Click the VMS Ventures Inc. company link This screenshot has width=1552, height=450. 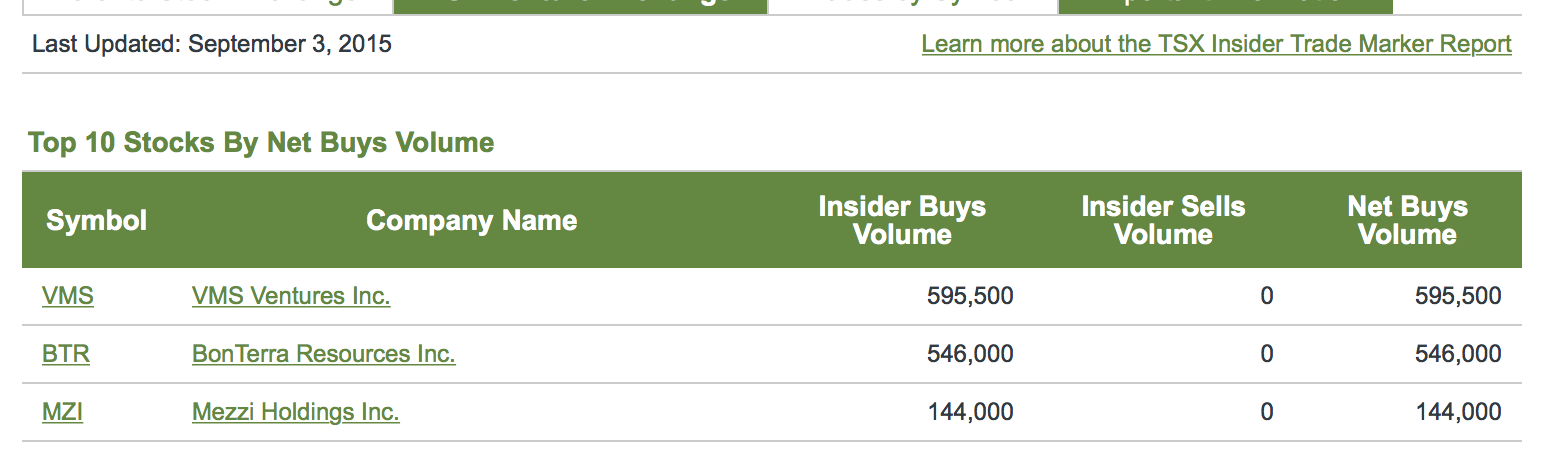[x=291, y=296]
